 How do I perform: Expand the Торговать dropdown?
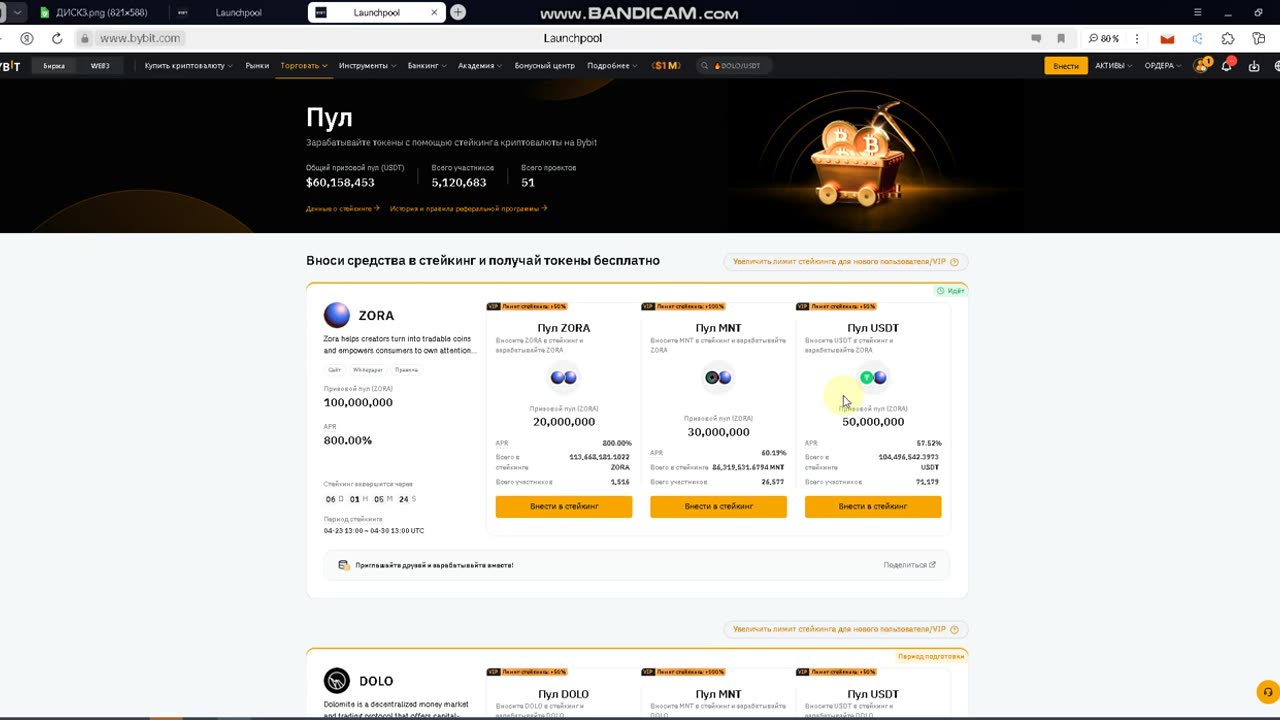pos(304,66)
